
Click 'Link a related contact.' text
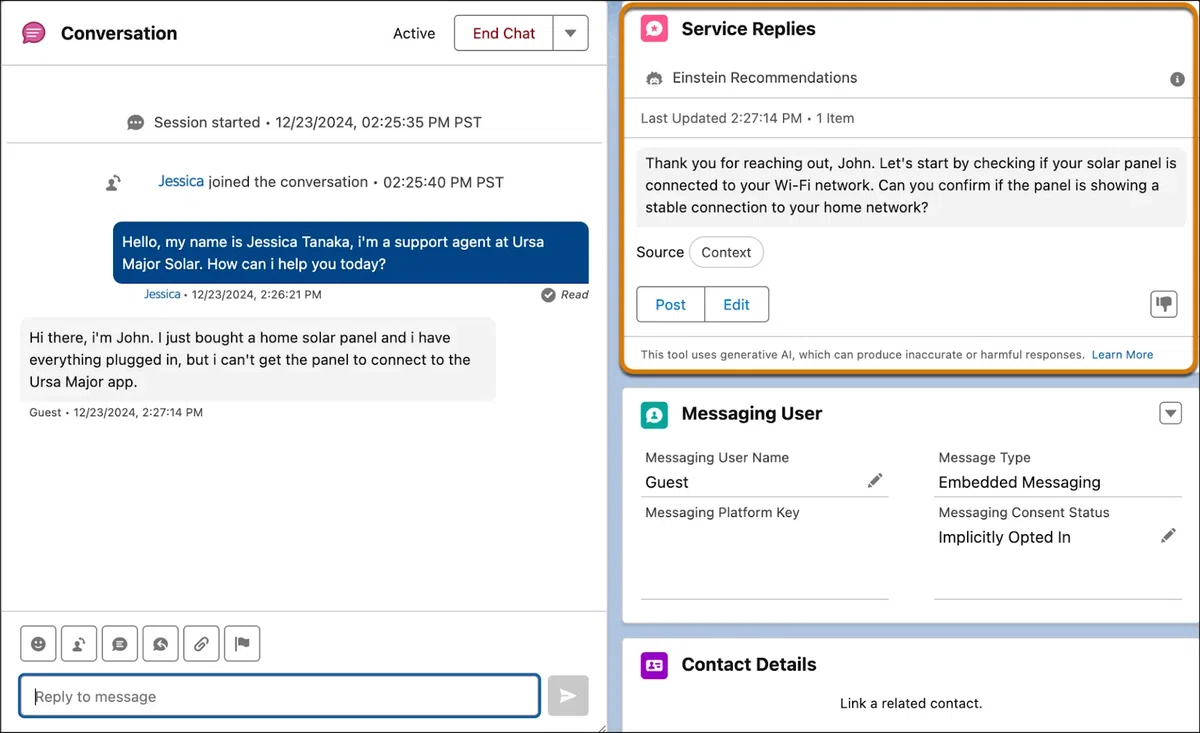coord(911,703)
